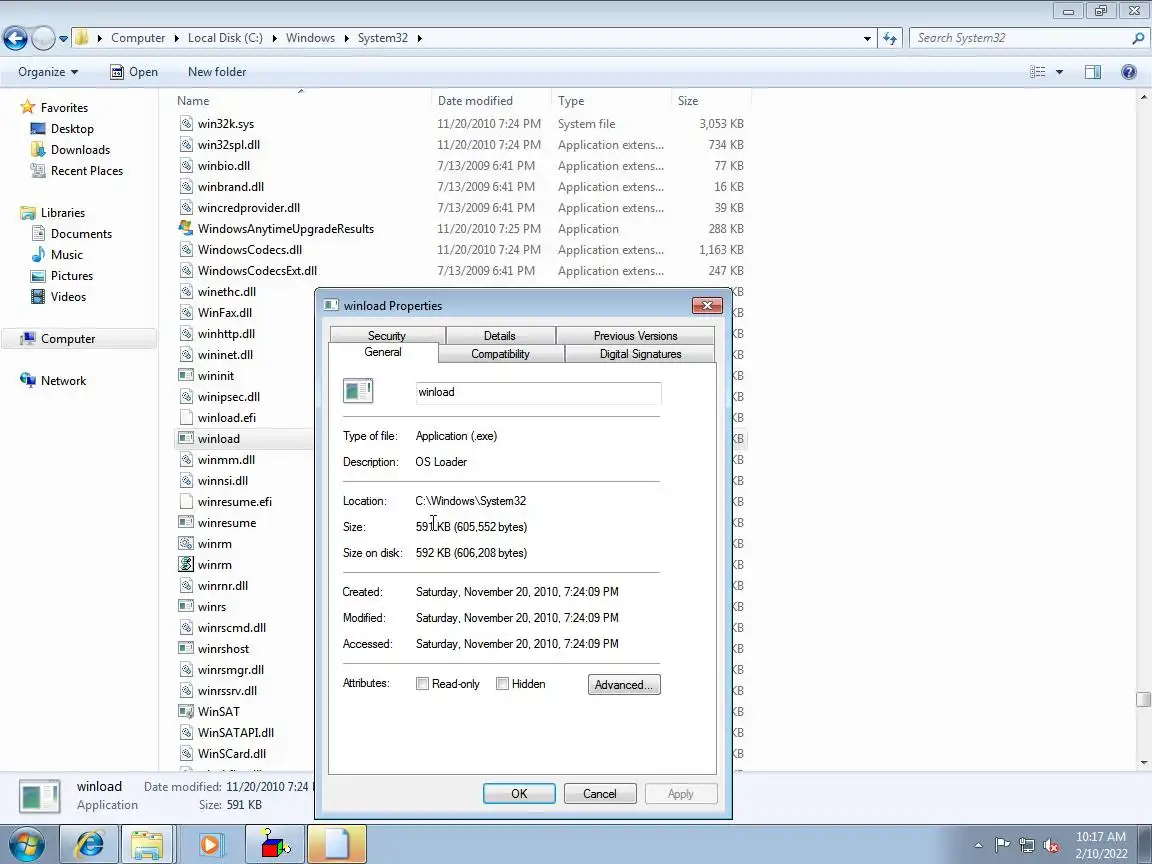Viewport: 1152px width, 864px height.
Task: Open the Videos library
Action: point(68,297)
